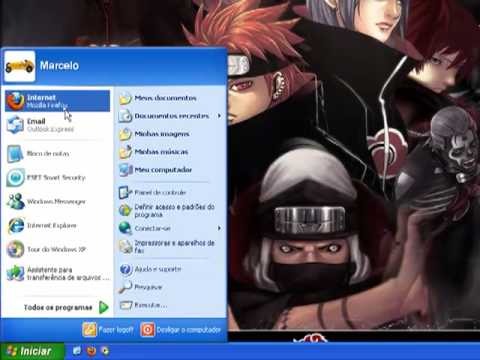480x360 pixels.
Task: Open Internet Explorer icon
Action: 15,225
